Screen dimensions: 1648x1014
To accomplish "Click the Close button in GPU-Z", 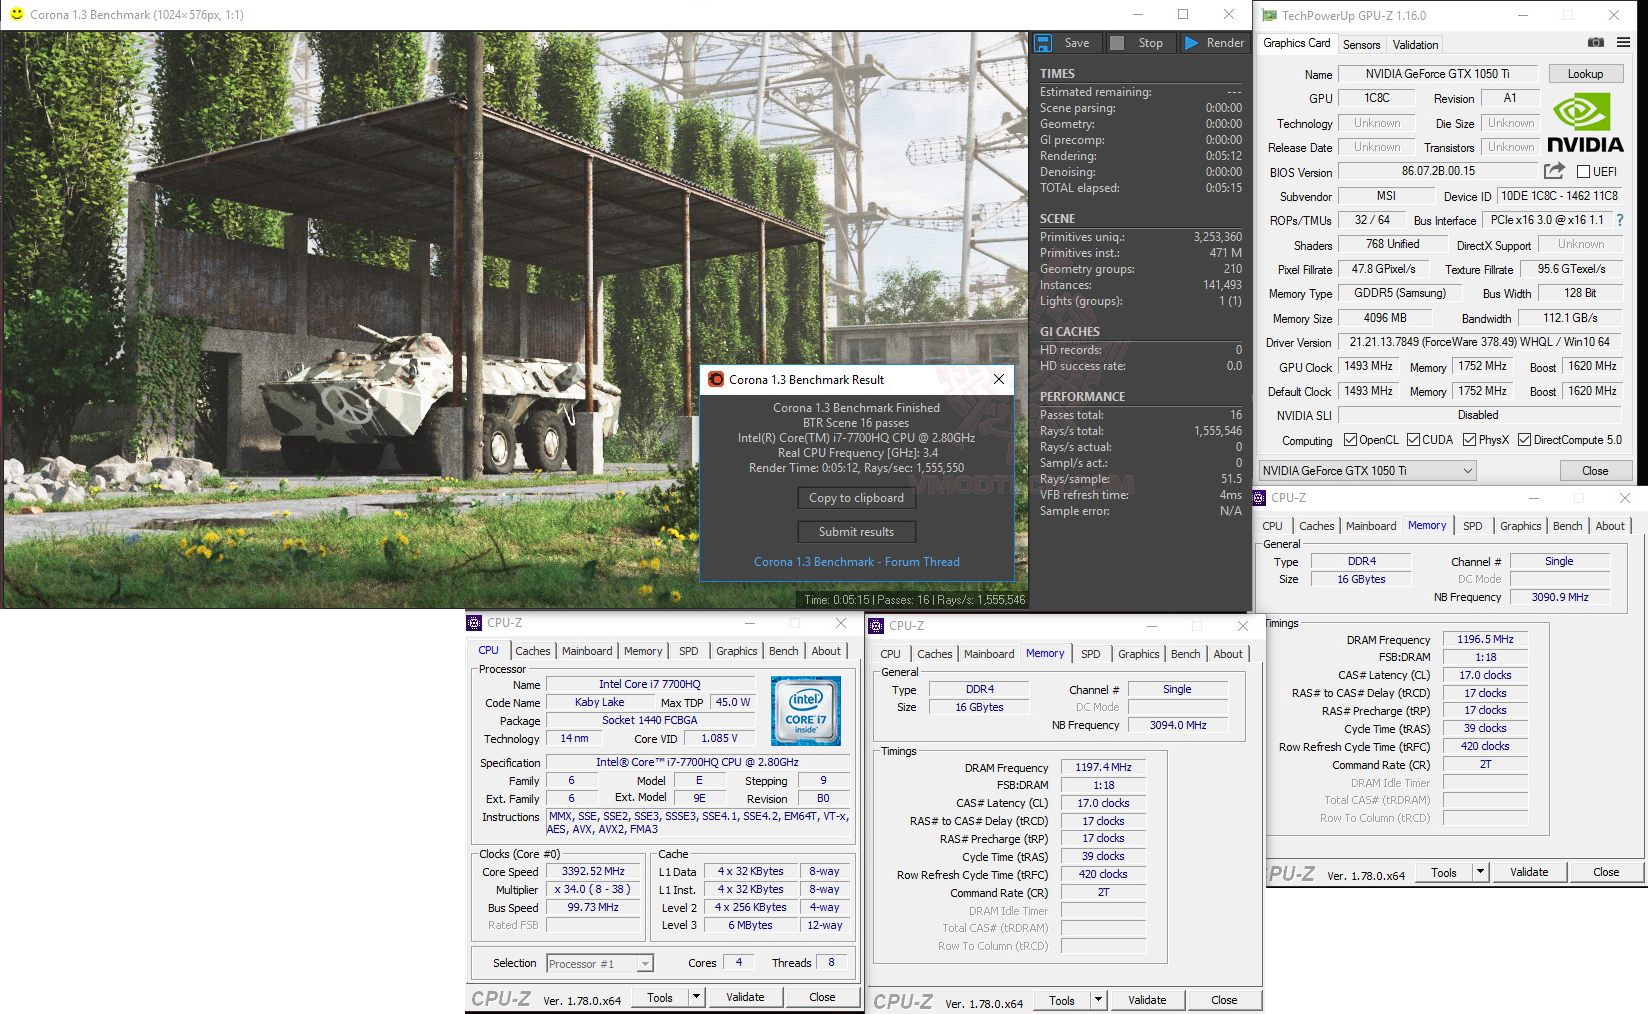I will pos(1595,471).
